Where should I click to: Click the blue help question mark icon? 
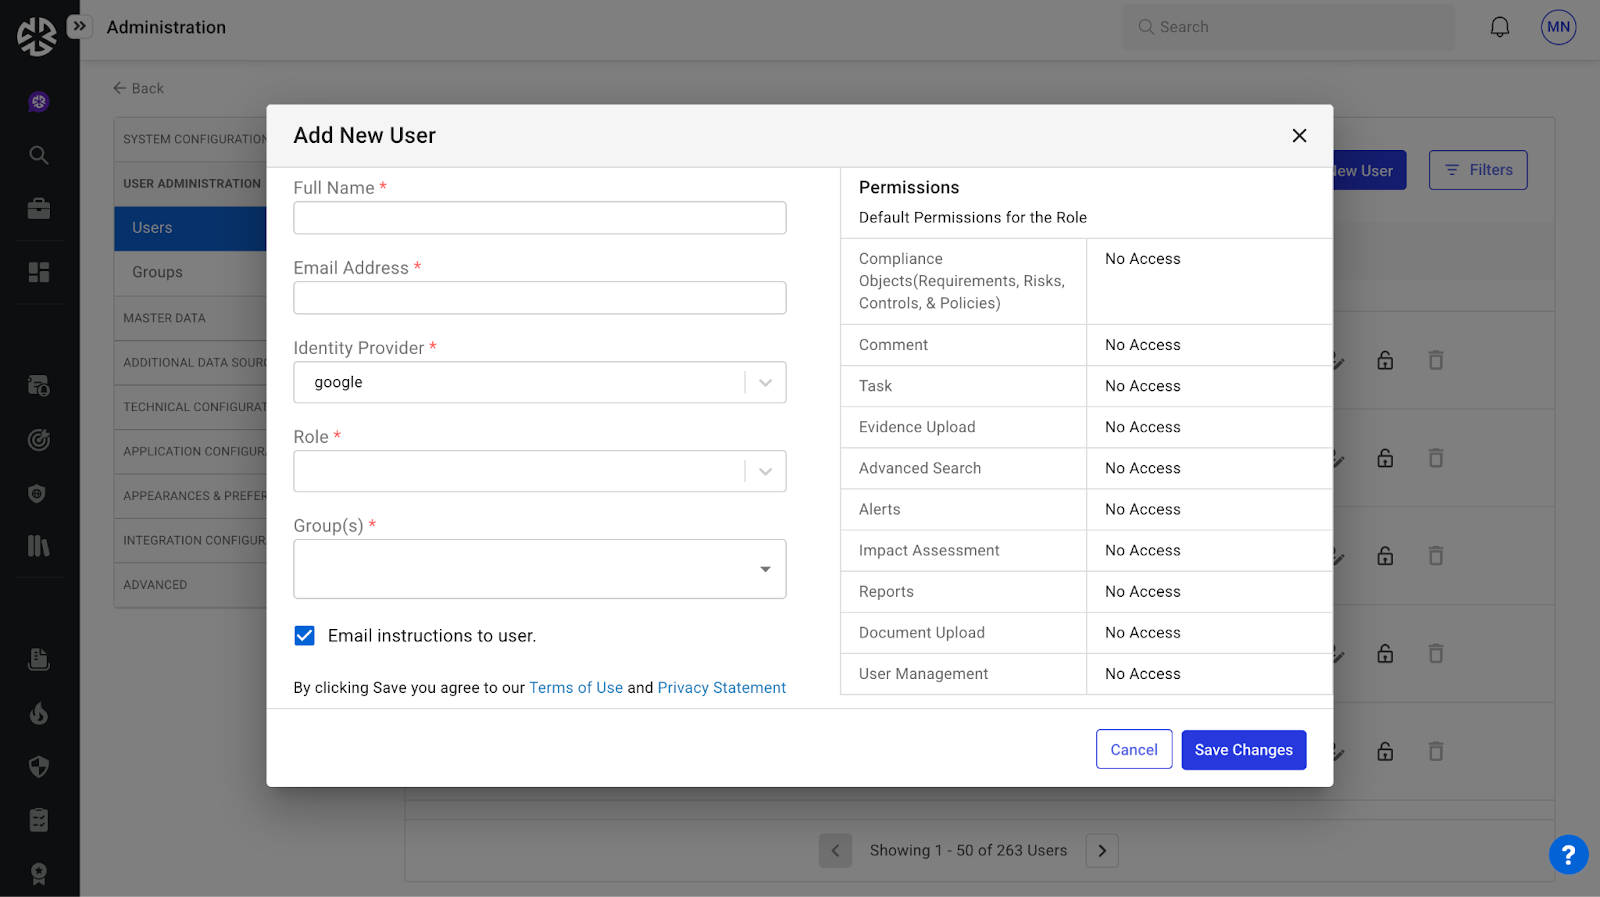click(x=1568, y=855)
